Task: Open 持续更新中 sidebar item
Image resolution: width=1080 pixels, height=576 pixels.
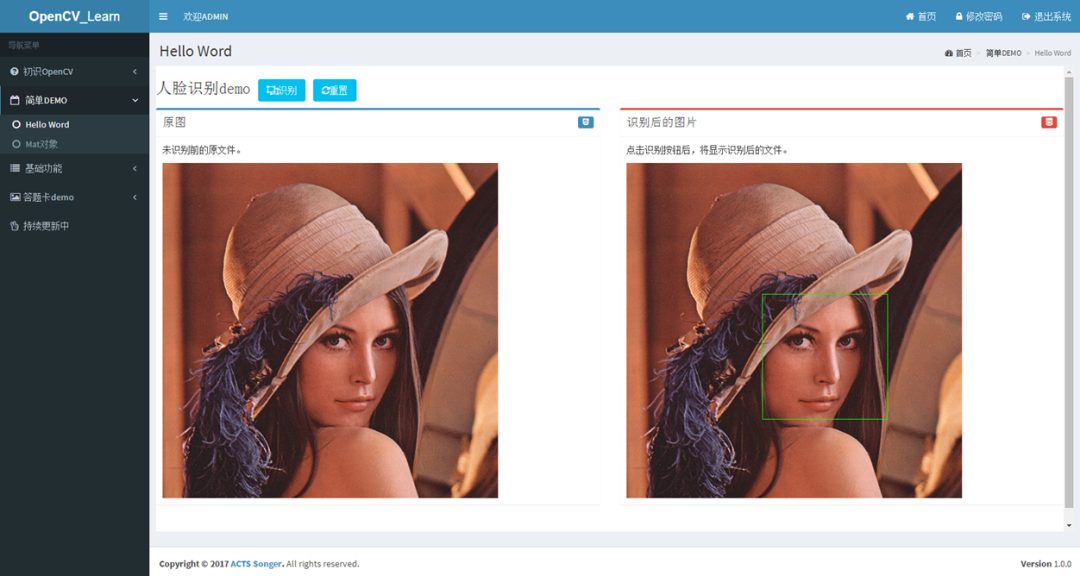Action: [74, 226]
